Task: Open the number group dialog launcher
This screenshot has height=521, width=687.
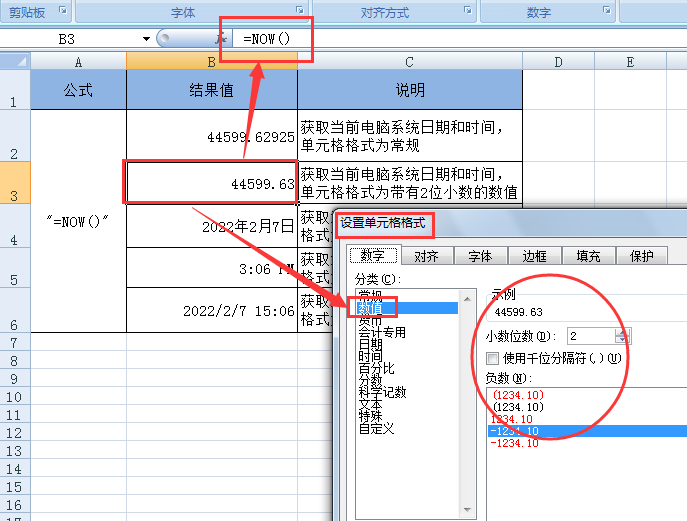Action: click(607, 10)
